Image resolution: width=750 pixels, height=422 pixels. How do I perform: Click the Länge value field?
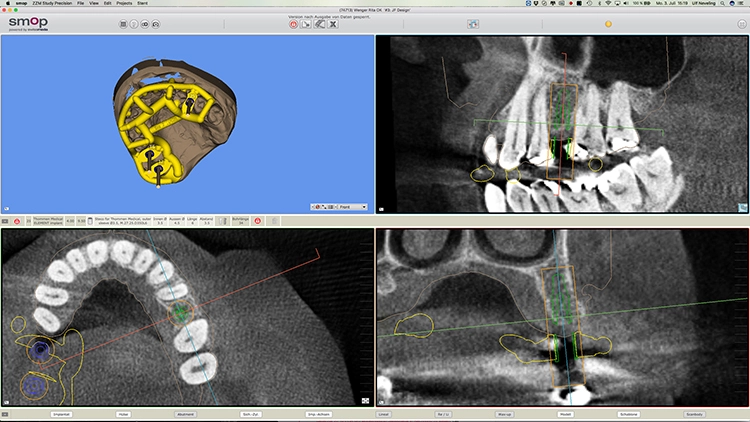click(192, 221)
